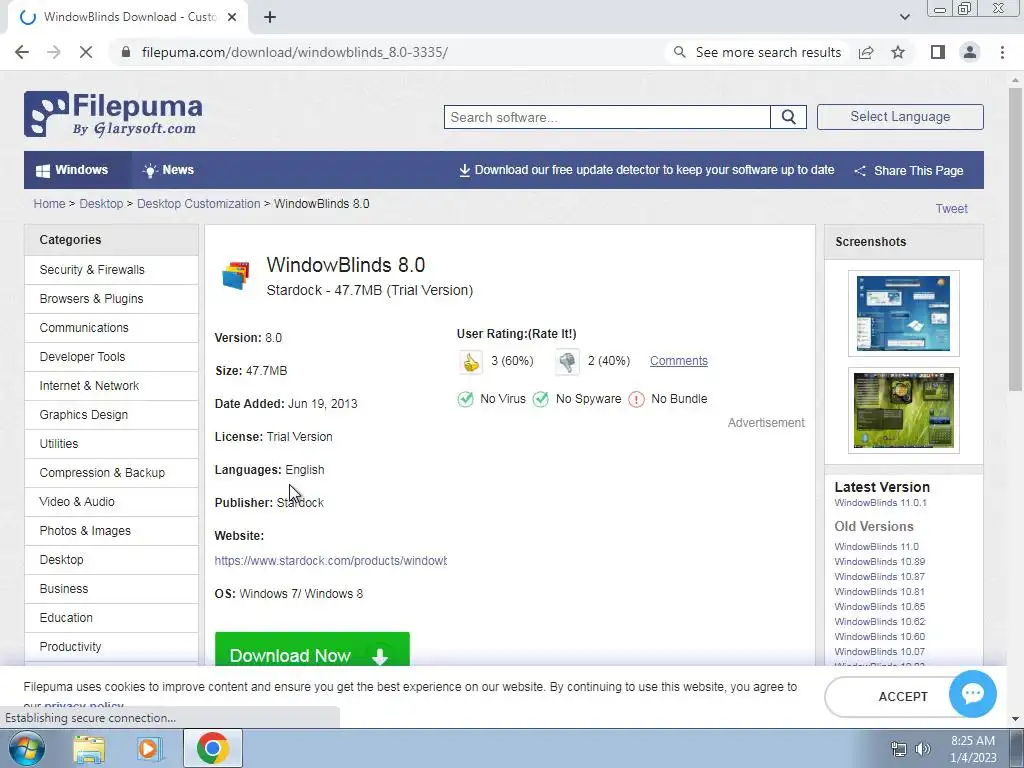The image size is (1024, 768).
Task: Click the page vertical scrollbar
Action: [x=1015, y=239]
